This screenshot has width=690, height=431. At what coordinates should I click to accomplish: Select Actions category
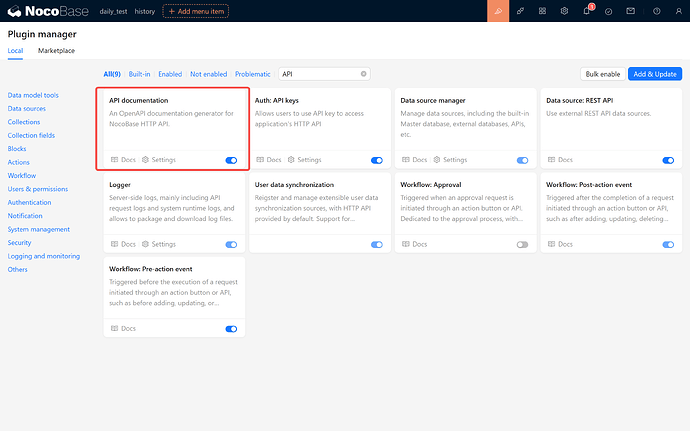pyautogui.click(x=18, y=162)
